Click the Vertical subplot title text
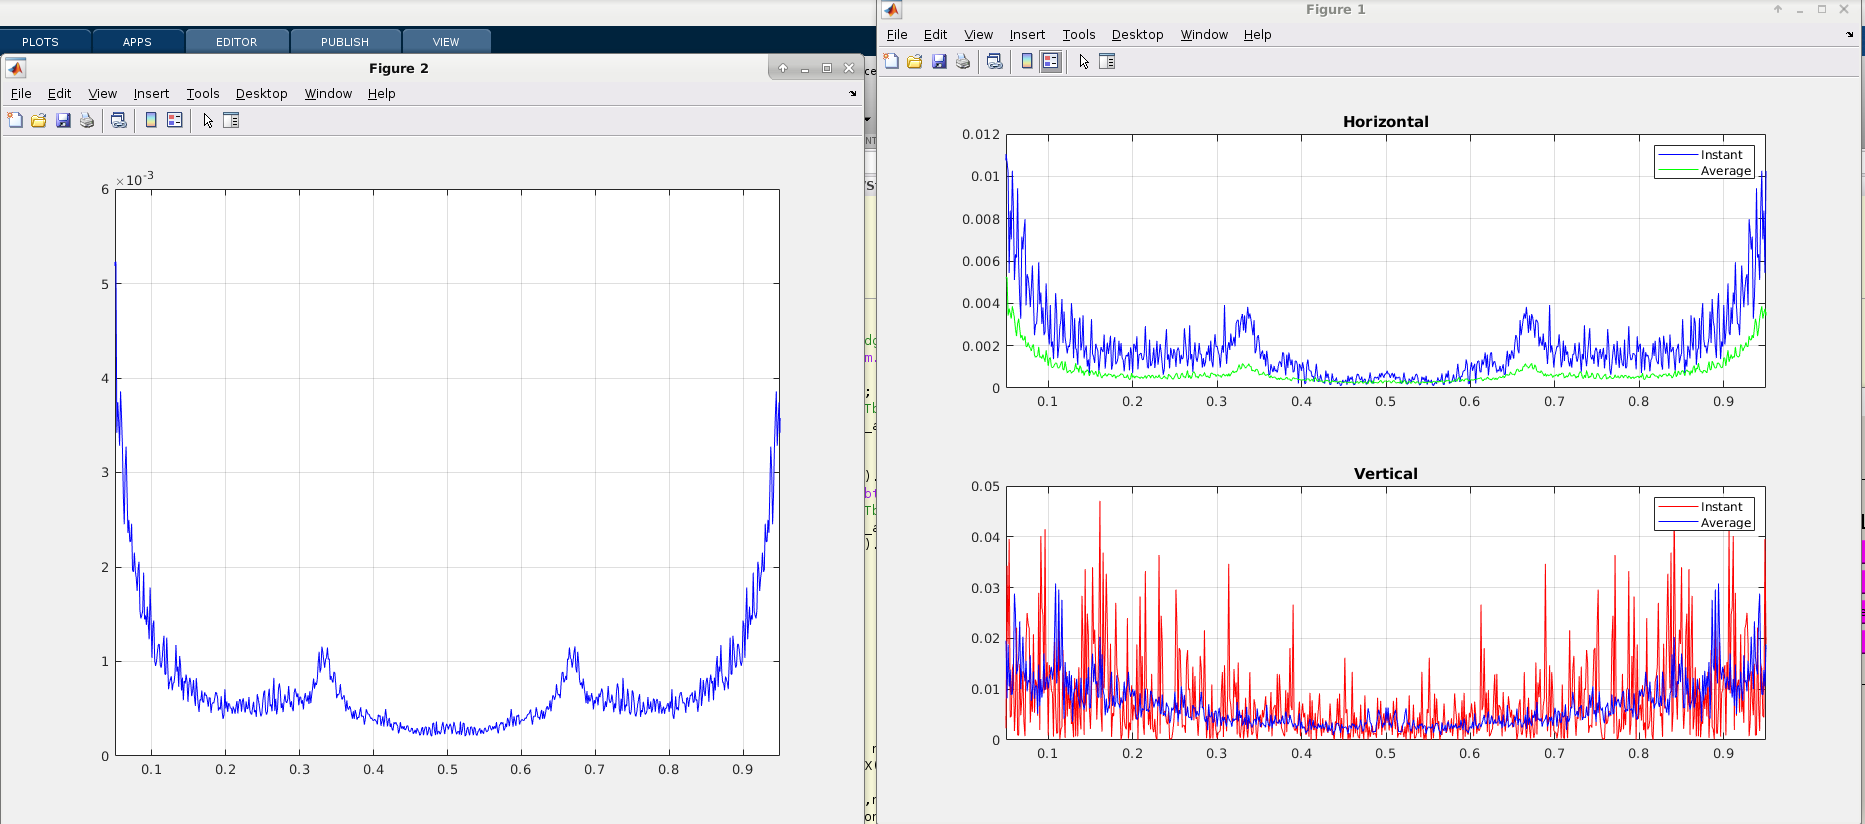 tap(1385, 474)
